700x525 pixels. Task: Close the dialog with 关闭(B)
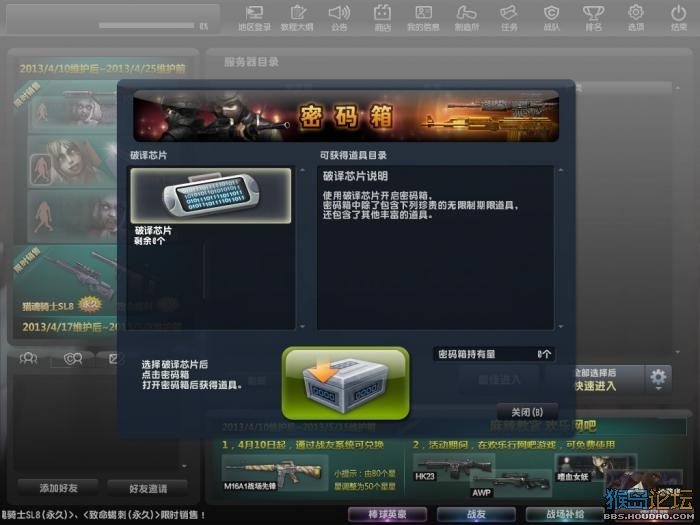tap(527, 412)
